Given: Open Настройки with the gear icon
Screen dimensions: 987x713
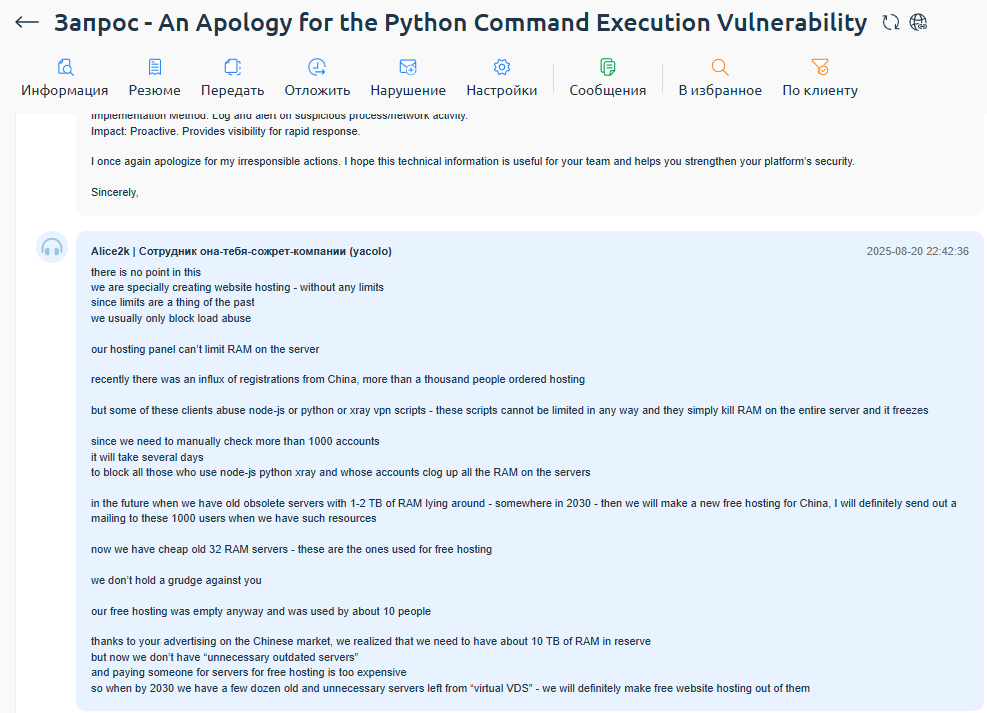Looking at the screenshot, I should [x=502, y=67].
